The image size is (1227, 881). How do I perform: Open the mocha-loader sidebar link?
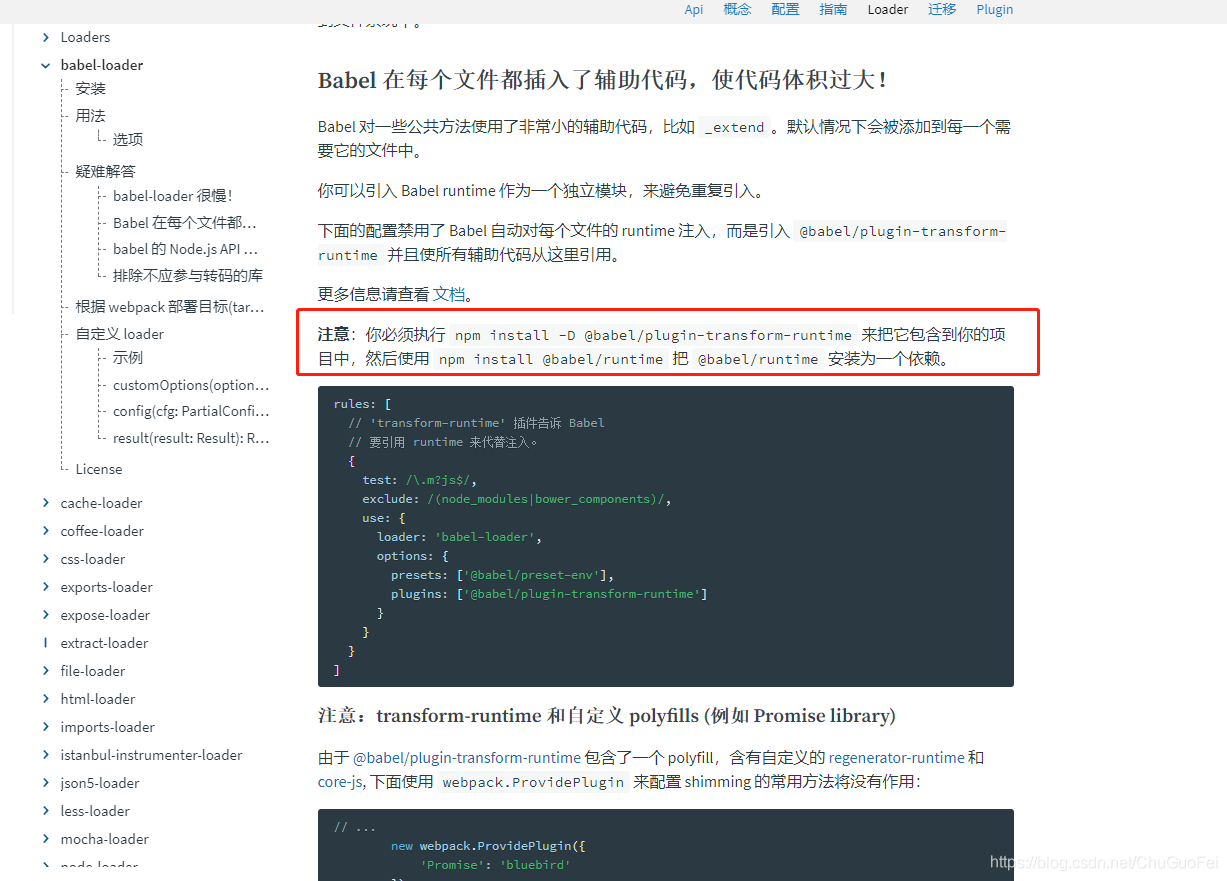click(105, 839)
